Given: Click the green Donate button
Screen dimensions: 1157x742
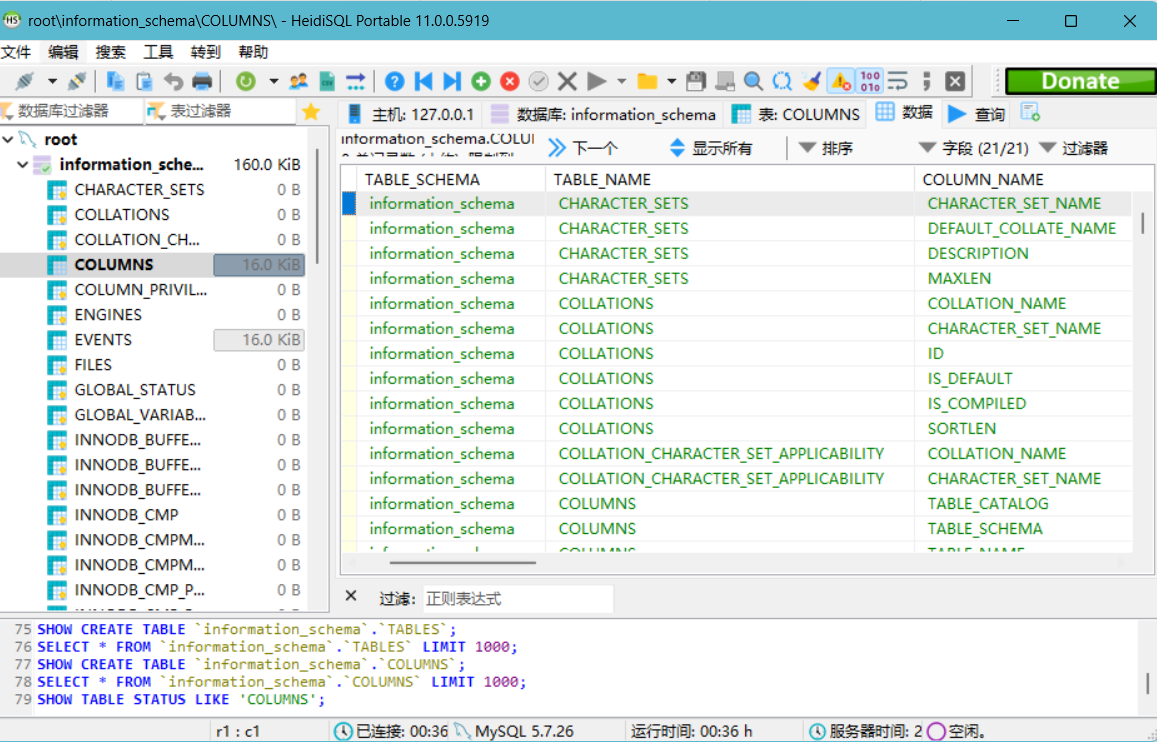Looking at the screenshot, I should point(1080,80).
